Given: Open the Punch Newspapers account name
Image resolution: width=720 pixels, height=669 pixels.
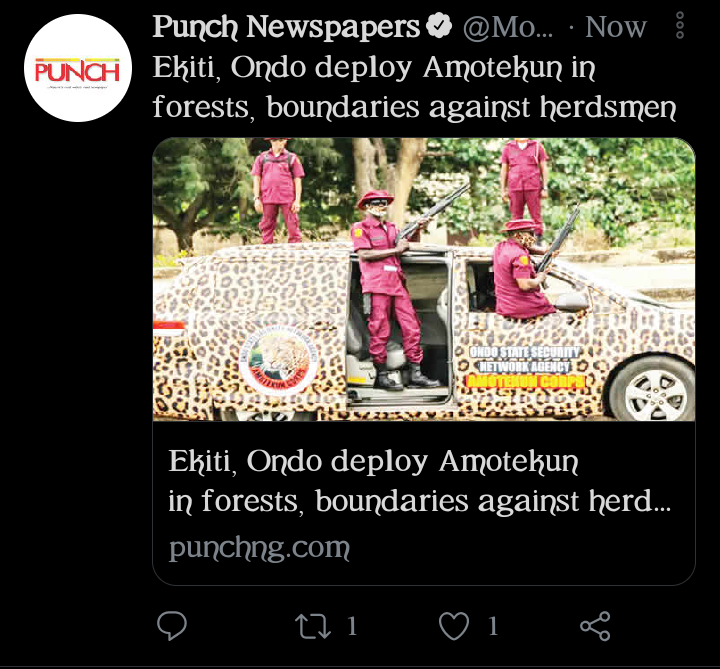Looking at the screenshot, I should (x=286, y=27).
